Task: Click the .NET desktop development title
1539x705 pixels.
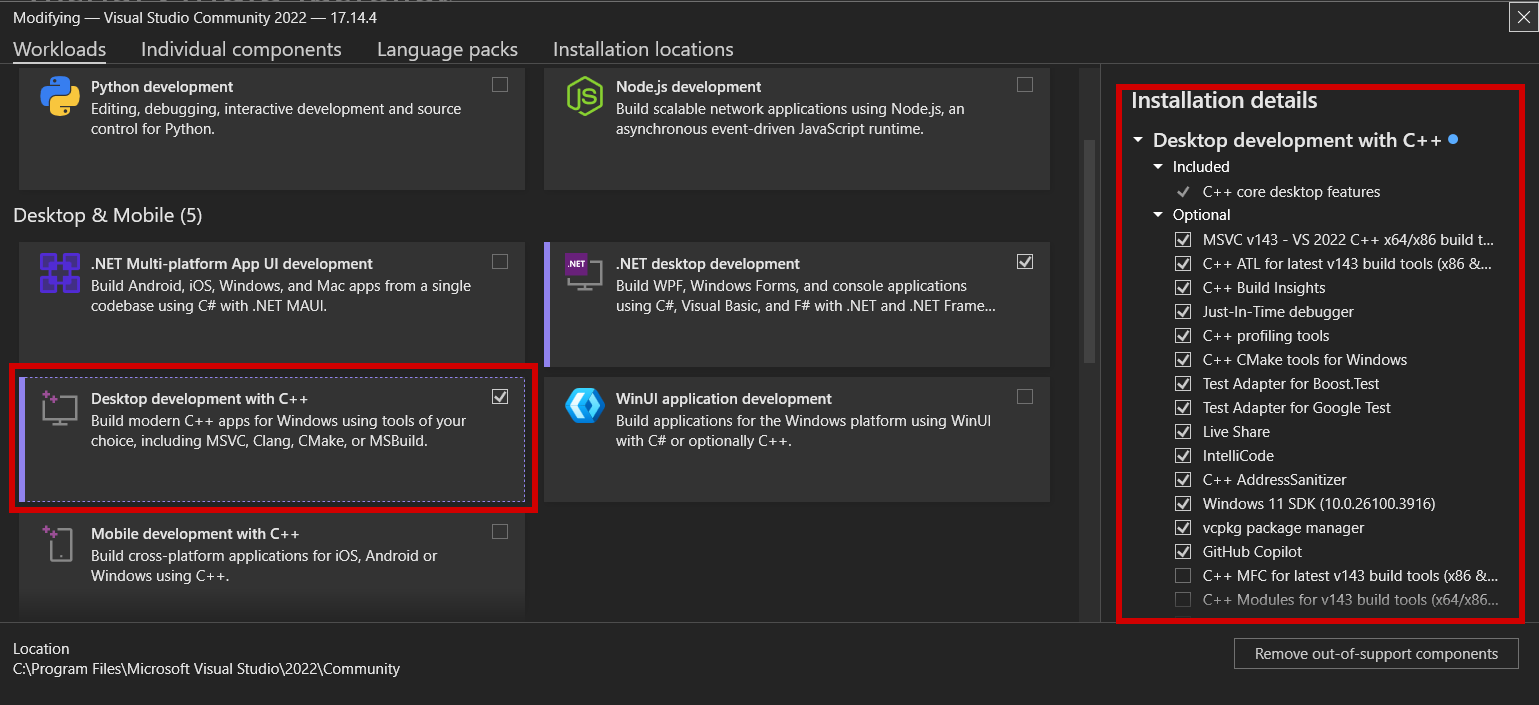Action: tap(708, 264)
